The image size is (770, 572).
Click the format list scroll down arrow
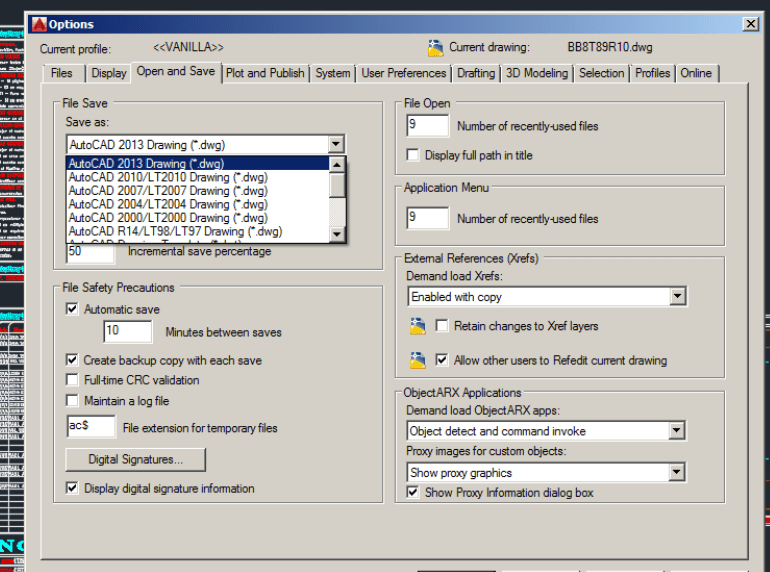pyautogui.click(x=337, y=234)
